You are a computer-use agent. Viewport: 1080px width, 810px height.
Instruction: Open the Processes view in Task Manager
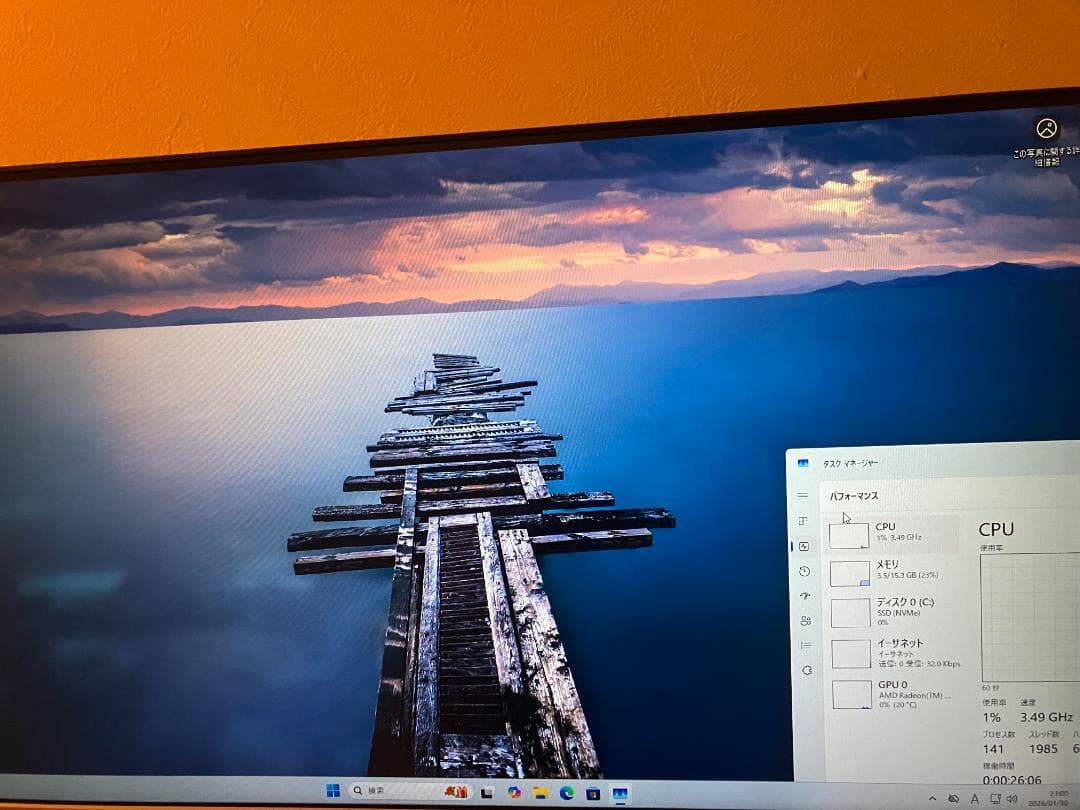802,520
